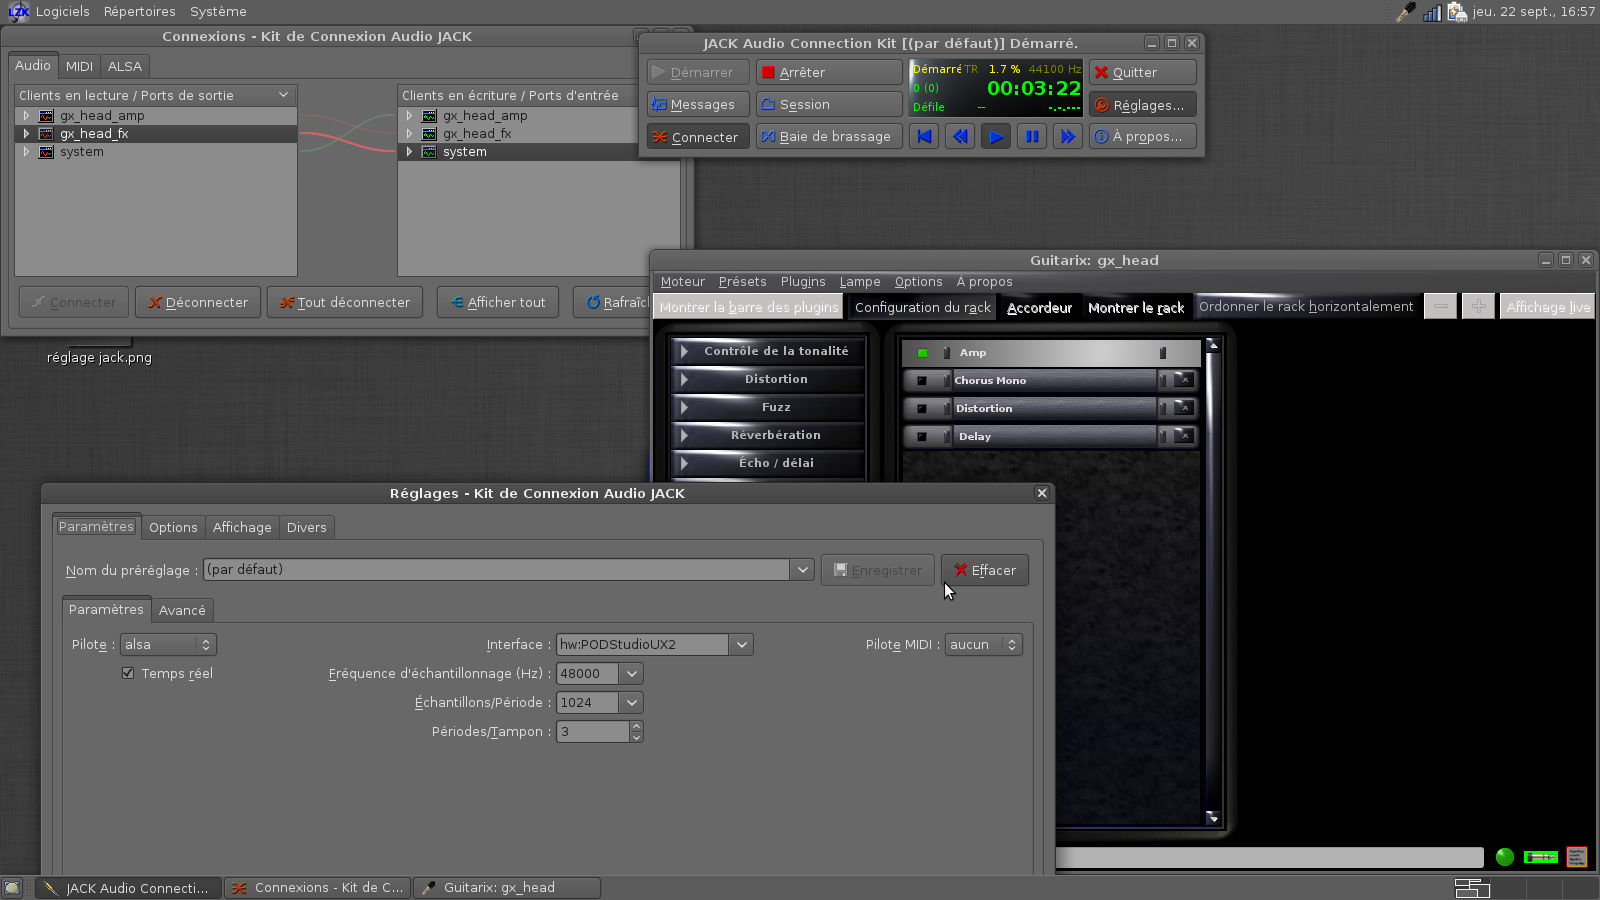Open Baie de brassage patchbay
This screenshot has height=900, width=1600.
click(829, 137)
